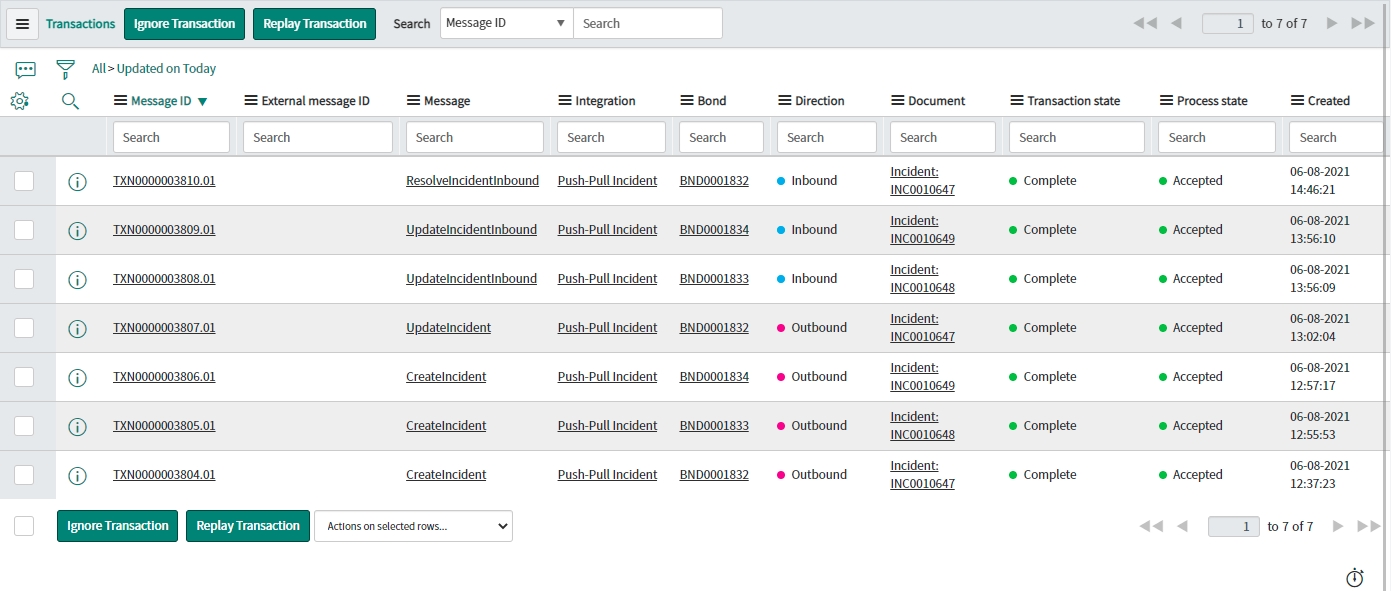Tick the checkbox for TXN0000003804.01
The width and height of the screenshot is (1391, 591).
[24, 475]
